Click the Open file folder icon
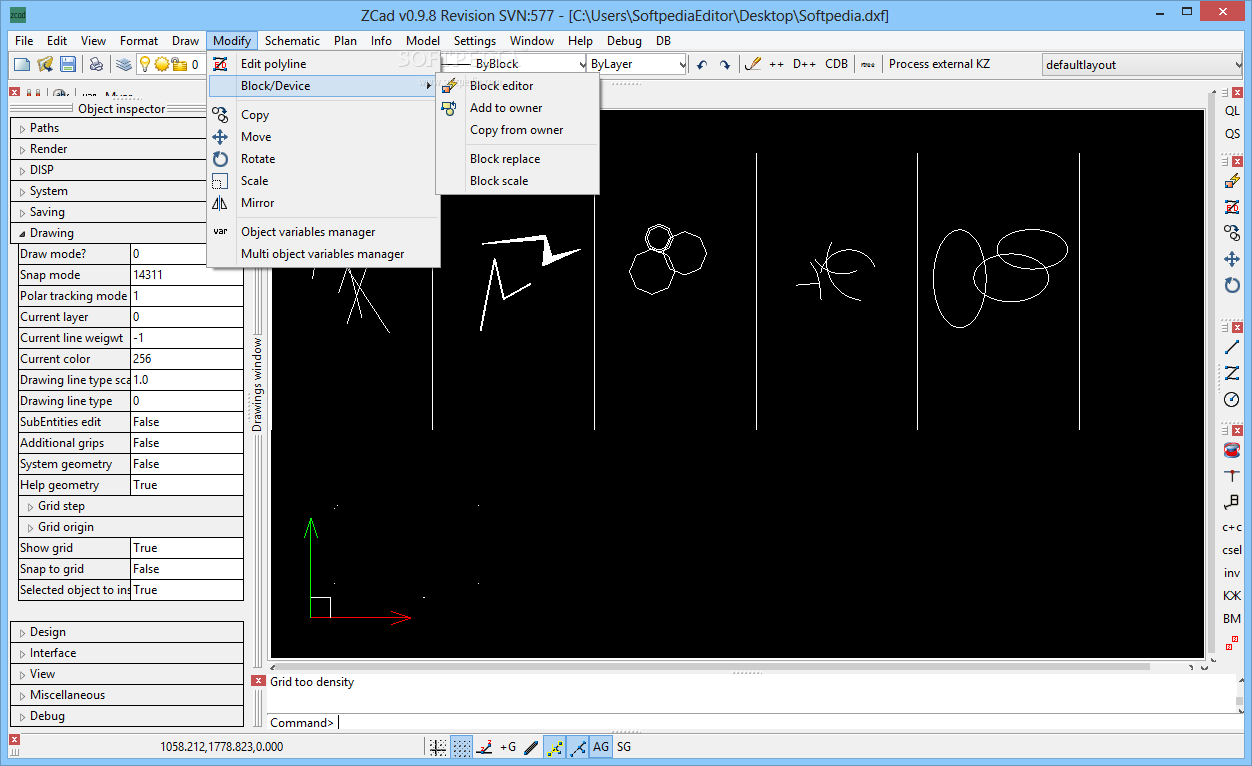The image size is (1252, 766). click(x=45, y=64)
